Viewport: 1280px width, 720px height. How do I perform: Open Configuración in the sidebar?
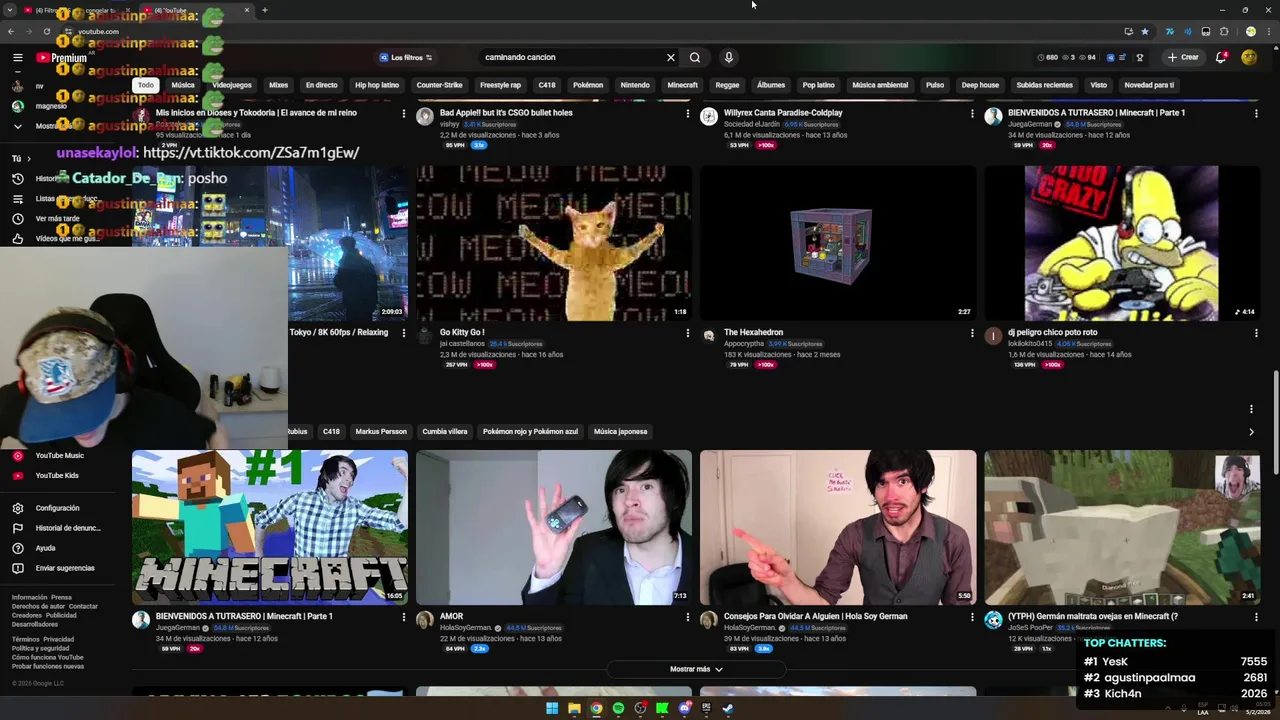[56, 508]
